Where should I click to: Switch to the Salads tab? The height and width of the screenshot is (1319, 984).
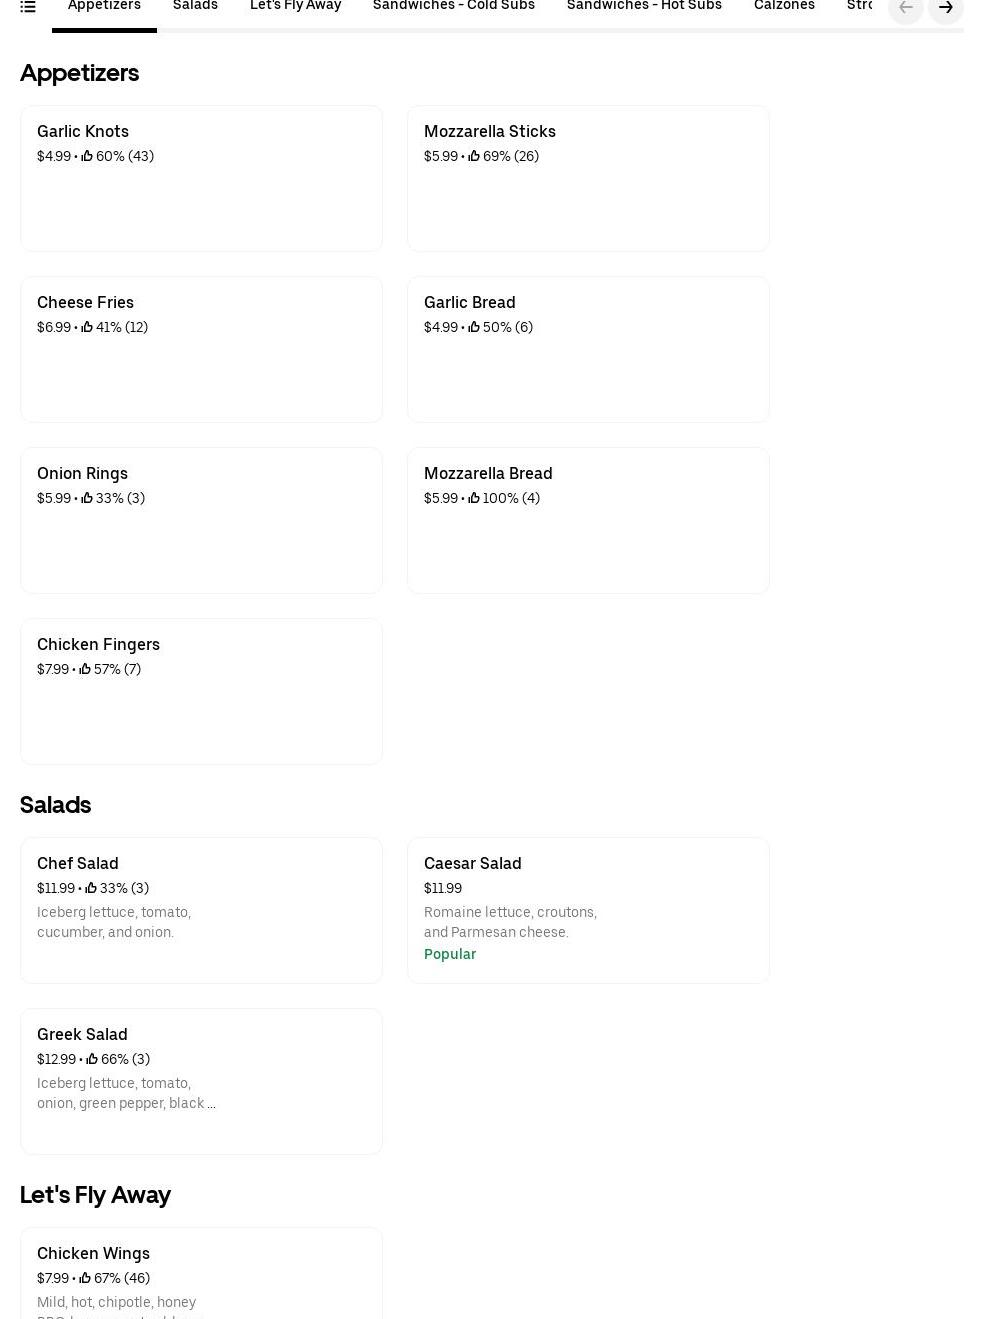pyautogui.click(x=195, y=6)
